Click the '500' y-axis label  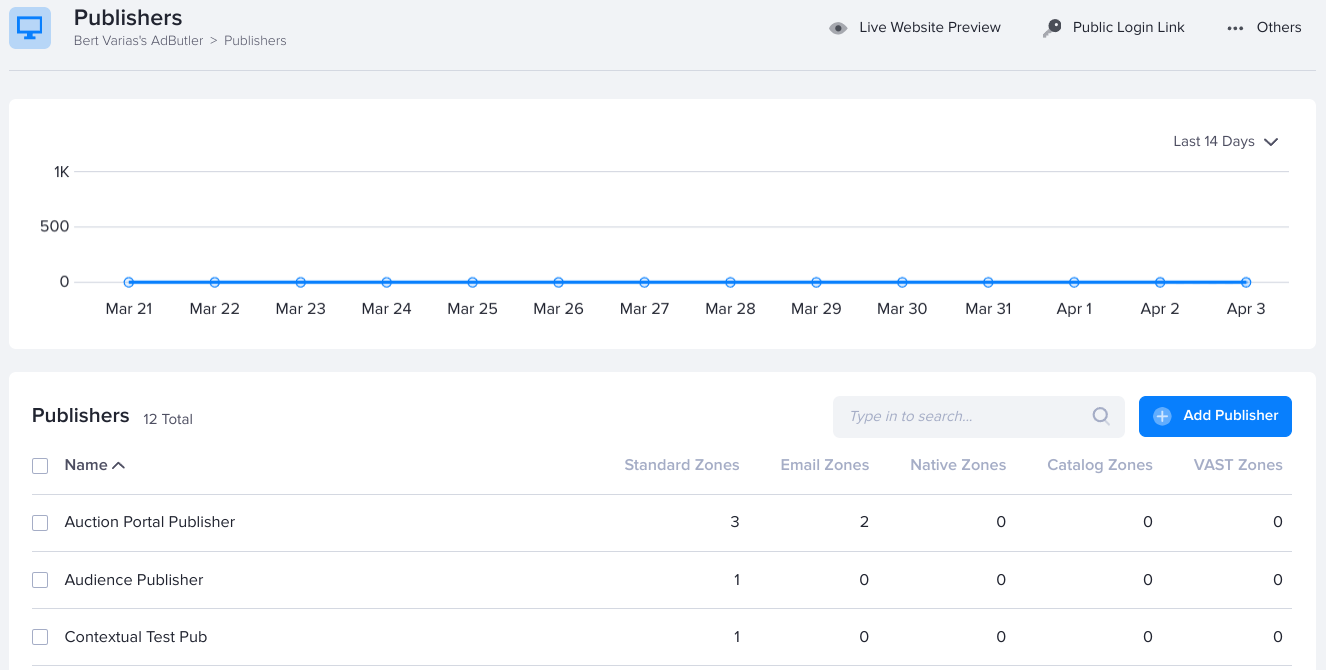pos(55,227)
